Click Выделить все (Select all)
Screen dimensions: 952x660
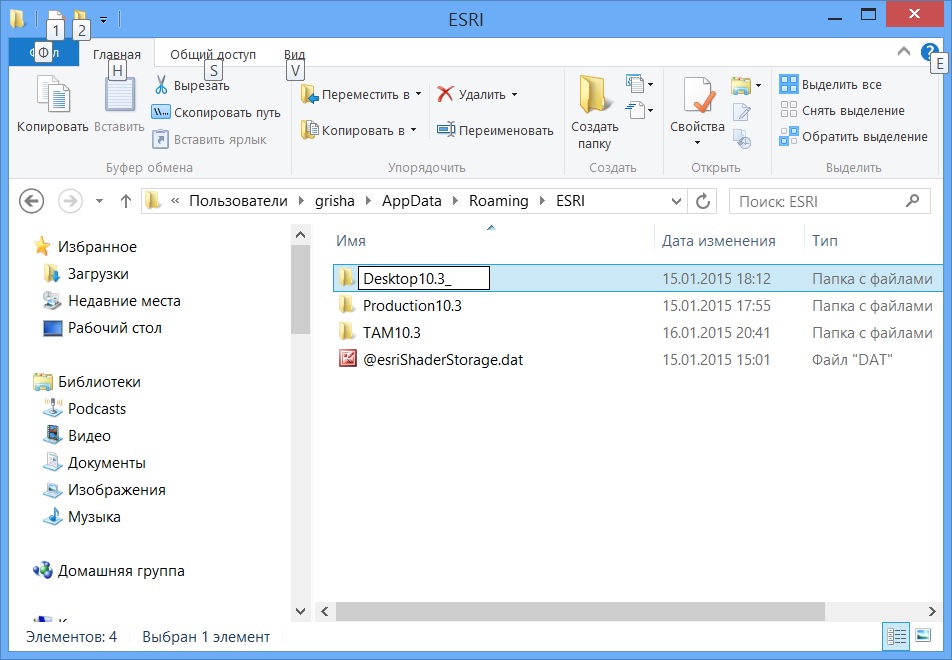831,84
